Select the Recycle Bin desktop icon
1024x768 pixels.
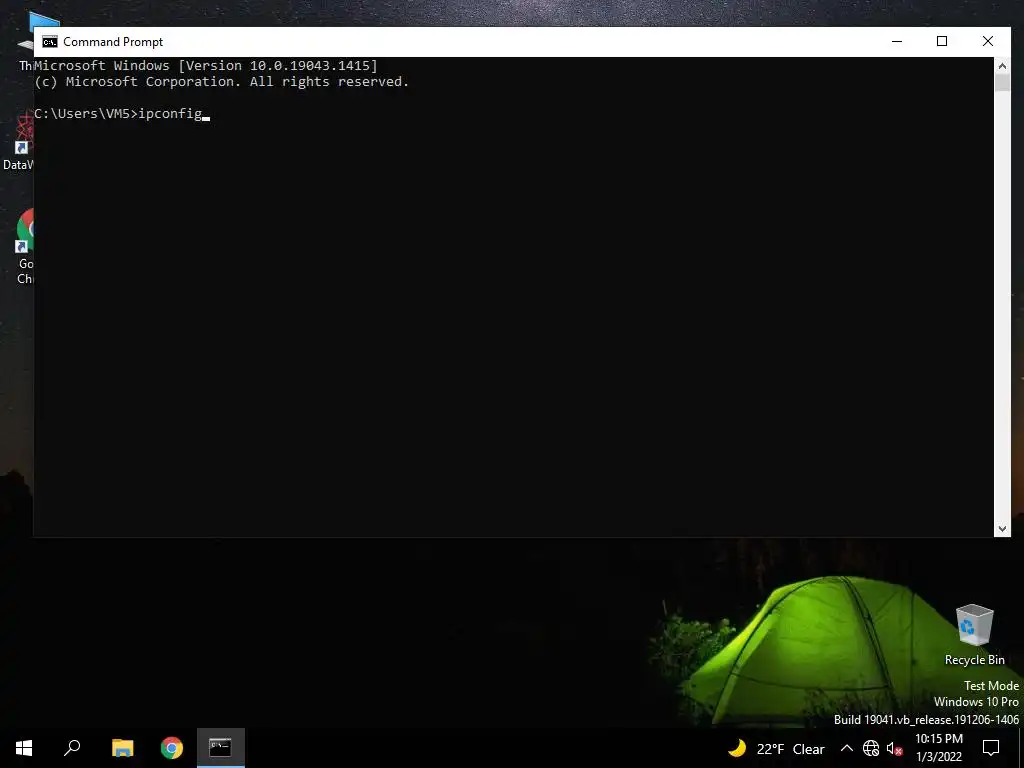(974, 634)
